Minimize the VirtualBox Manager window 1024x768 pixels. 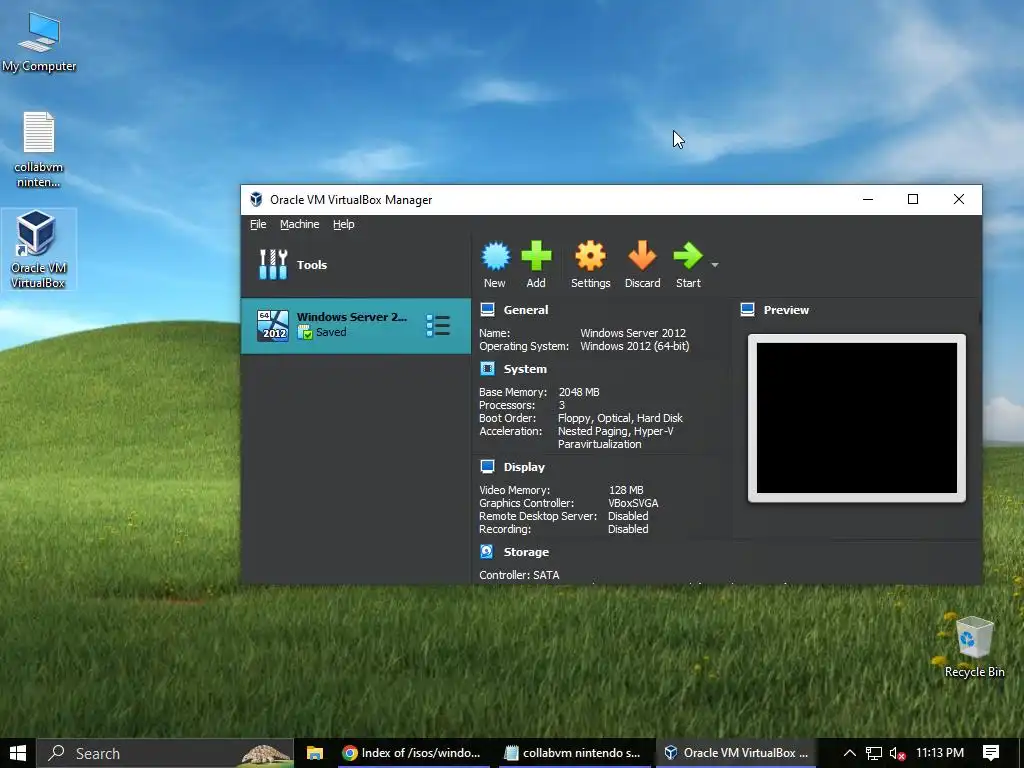coord(868,199)
